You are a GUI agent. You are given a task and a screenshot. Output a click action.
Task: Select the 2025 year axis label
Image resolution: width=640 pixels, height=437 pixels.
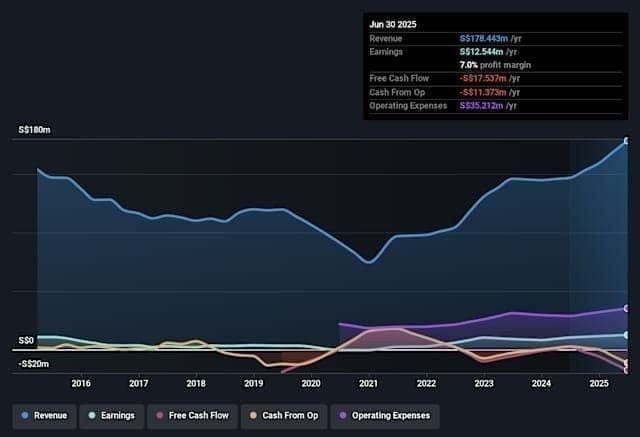(x=599, y=383)
